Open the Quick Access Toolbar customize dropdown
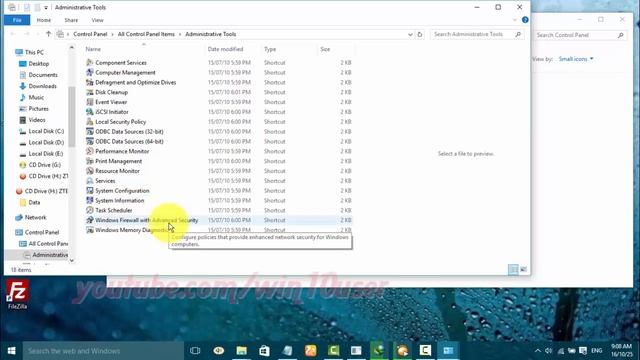Viewport: 640px width, 360px height. coord(46,7)
